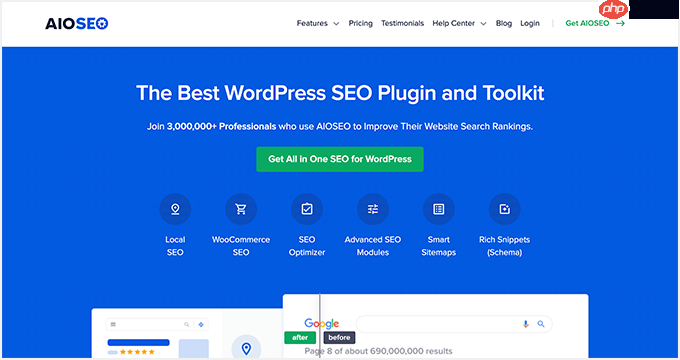The height and width of the screenshot is (360, 680).
Task: Open the Testimonials page
Action: tap(402, 23)
